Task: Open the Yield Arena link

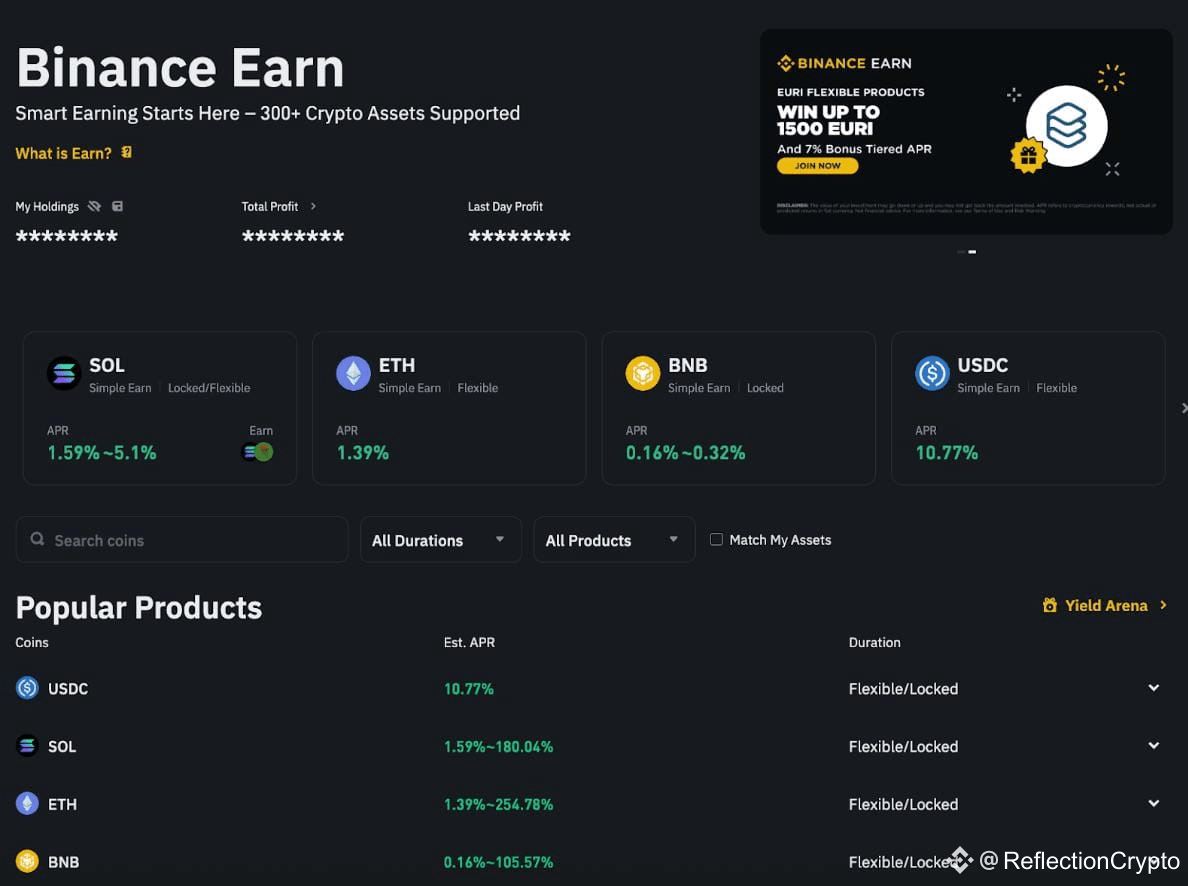Action: [1105, 605]
